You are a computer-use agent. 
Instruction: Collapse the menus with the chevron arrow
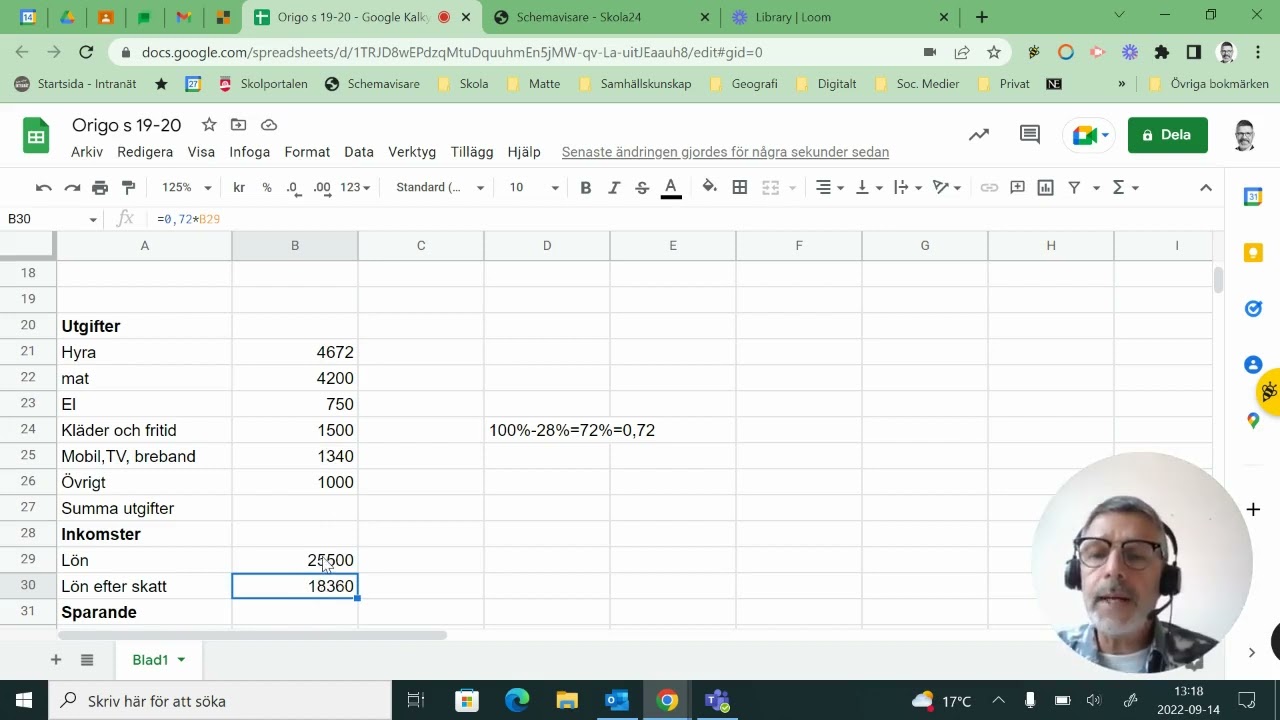(1206, 187)
